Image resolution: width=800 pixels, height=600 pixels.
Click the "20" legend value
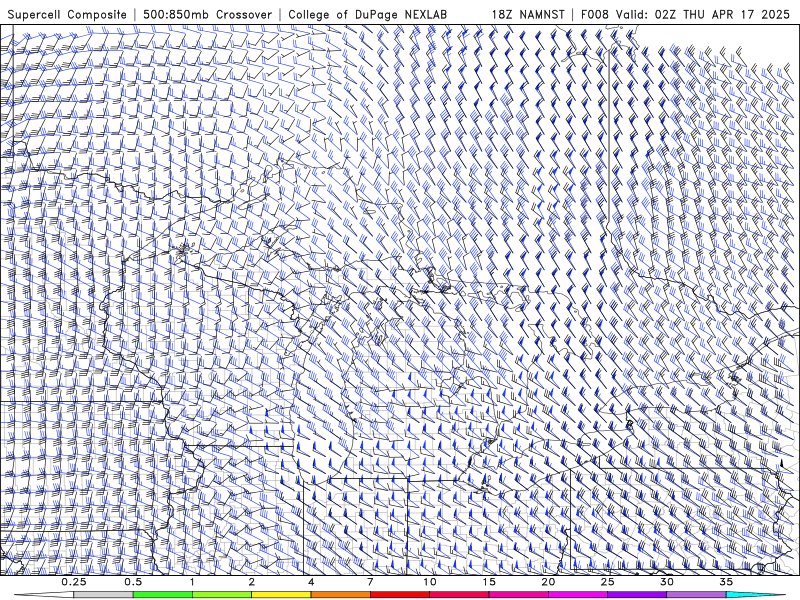click(x=548, y=582)
